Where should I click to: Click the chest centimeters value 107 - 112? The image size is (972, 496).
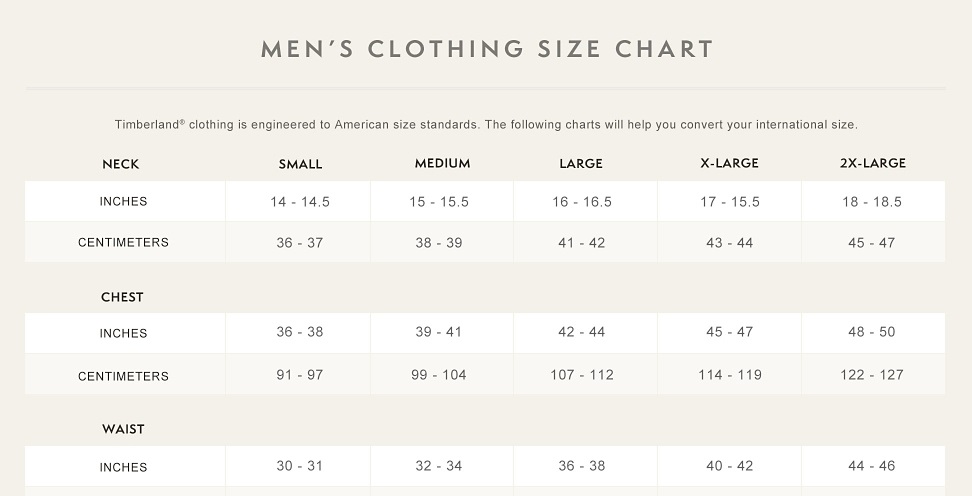coord(582,375)
